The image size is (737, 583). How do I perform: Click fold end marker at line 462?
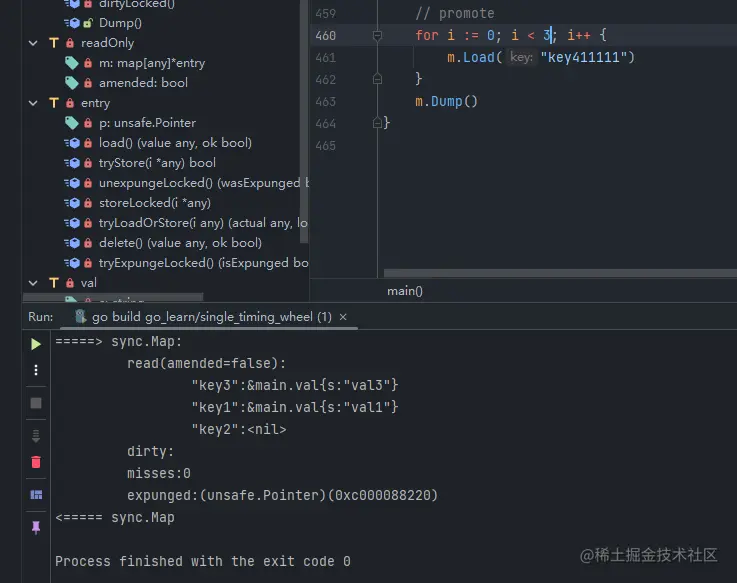[377, 79]
